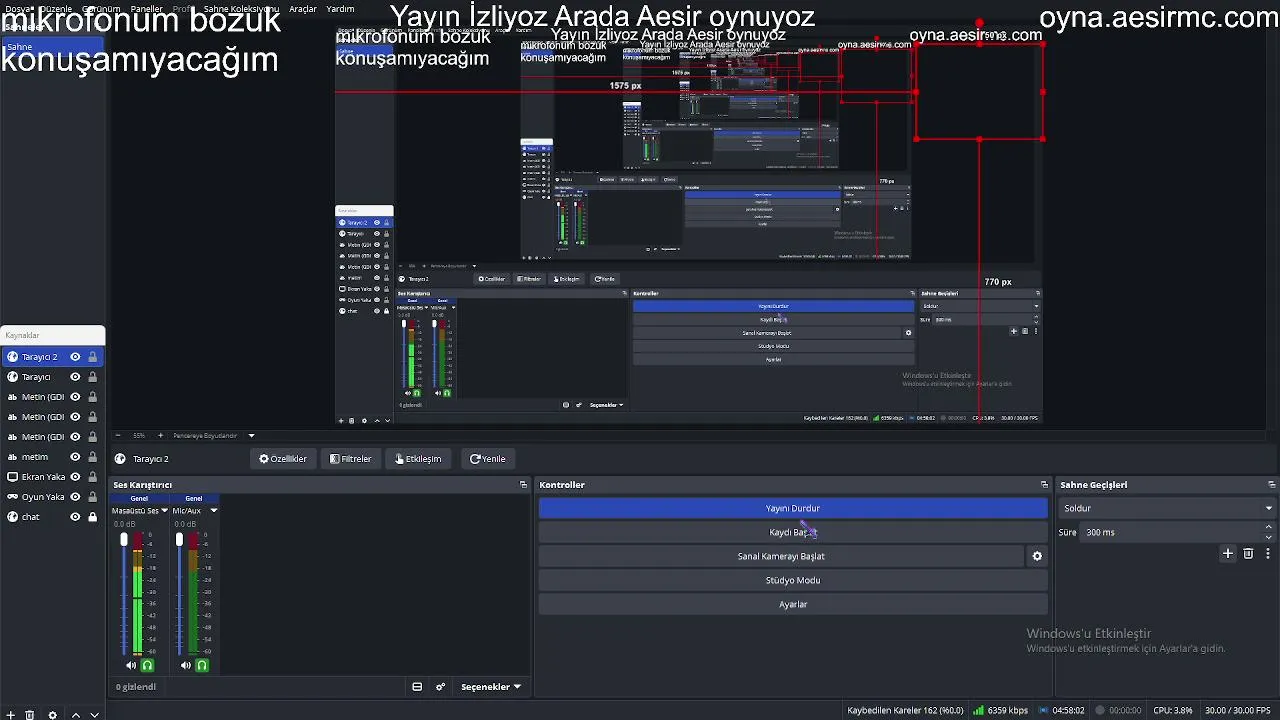This screenshot has height=720, width=1280.
Task: Add a new source with plus icon
Action: [10, 715]
